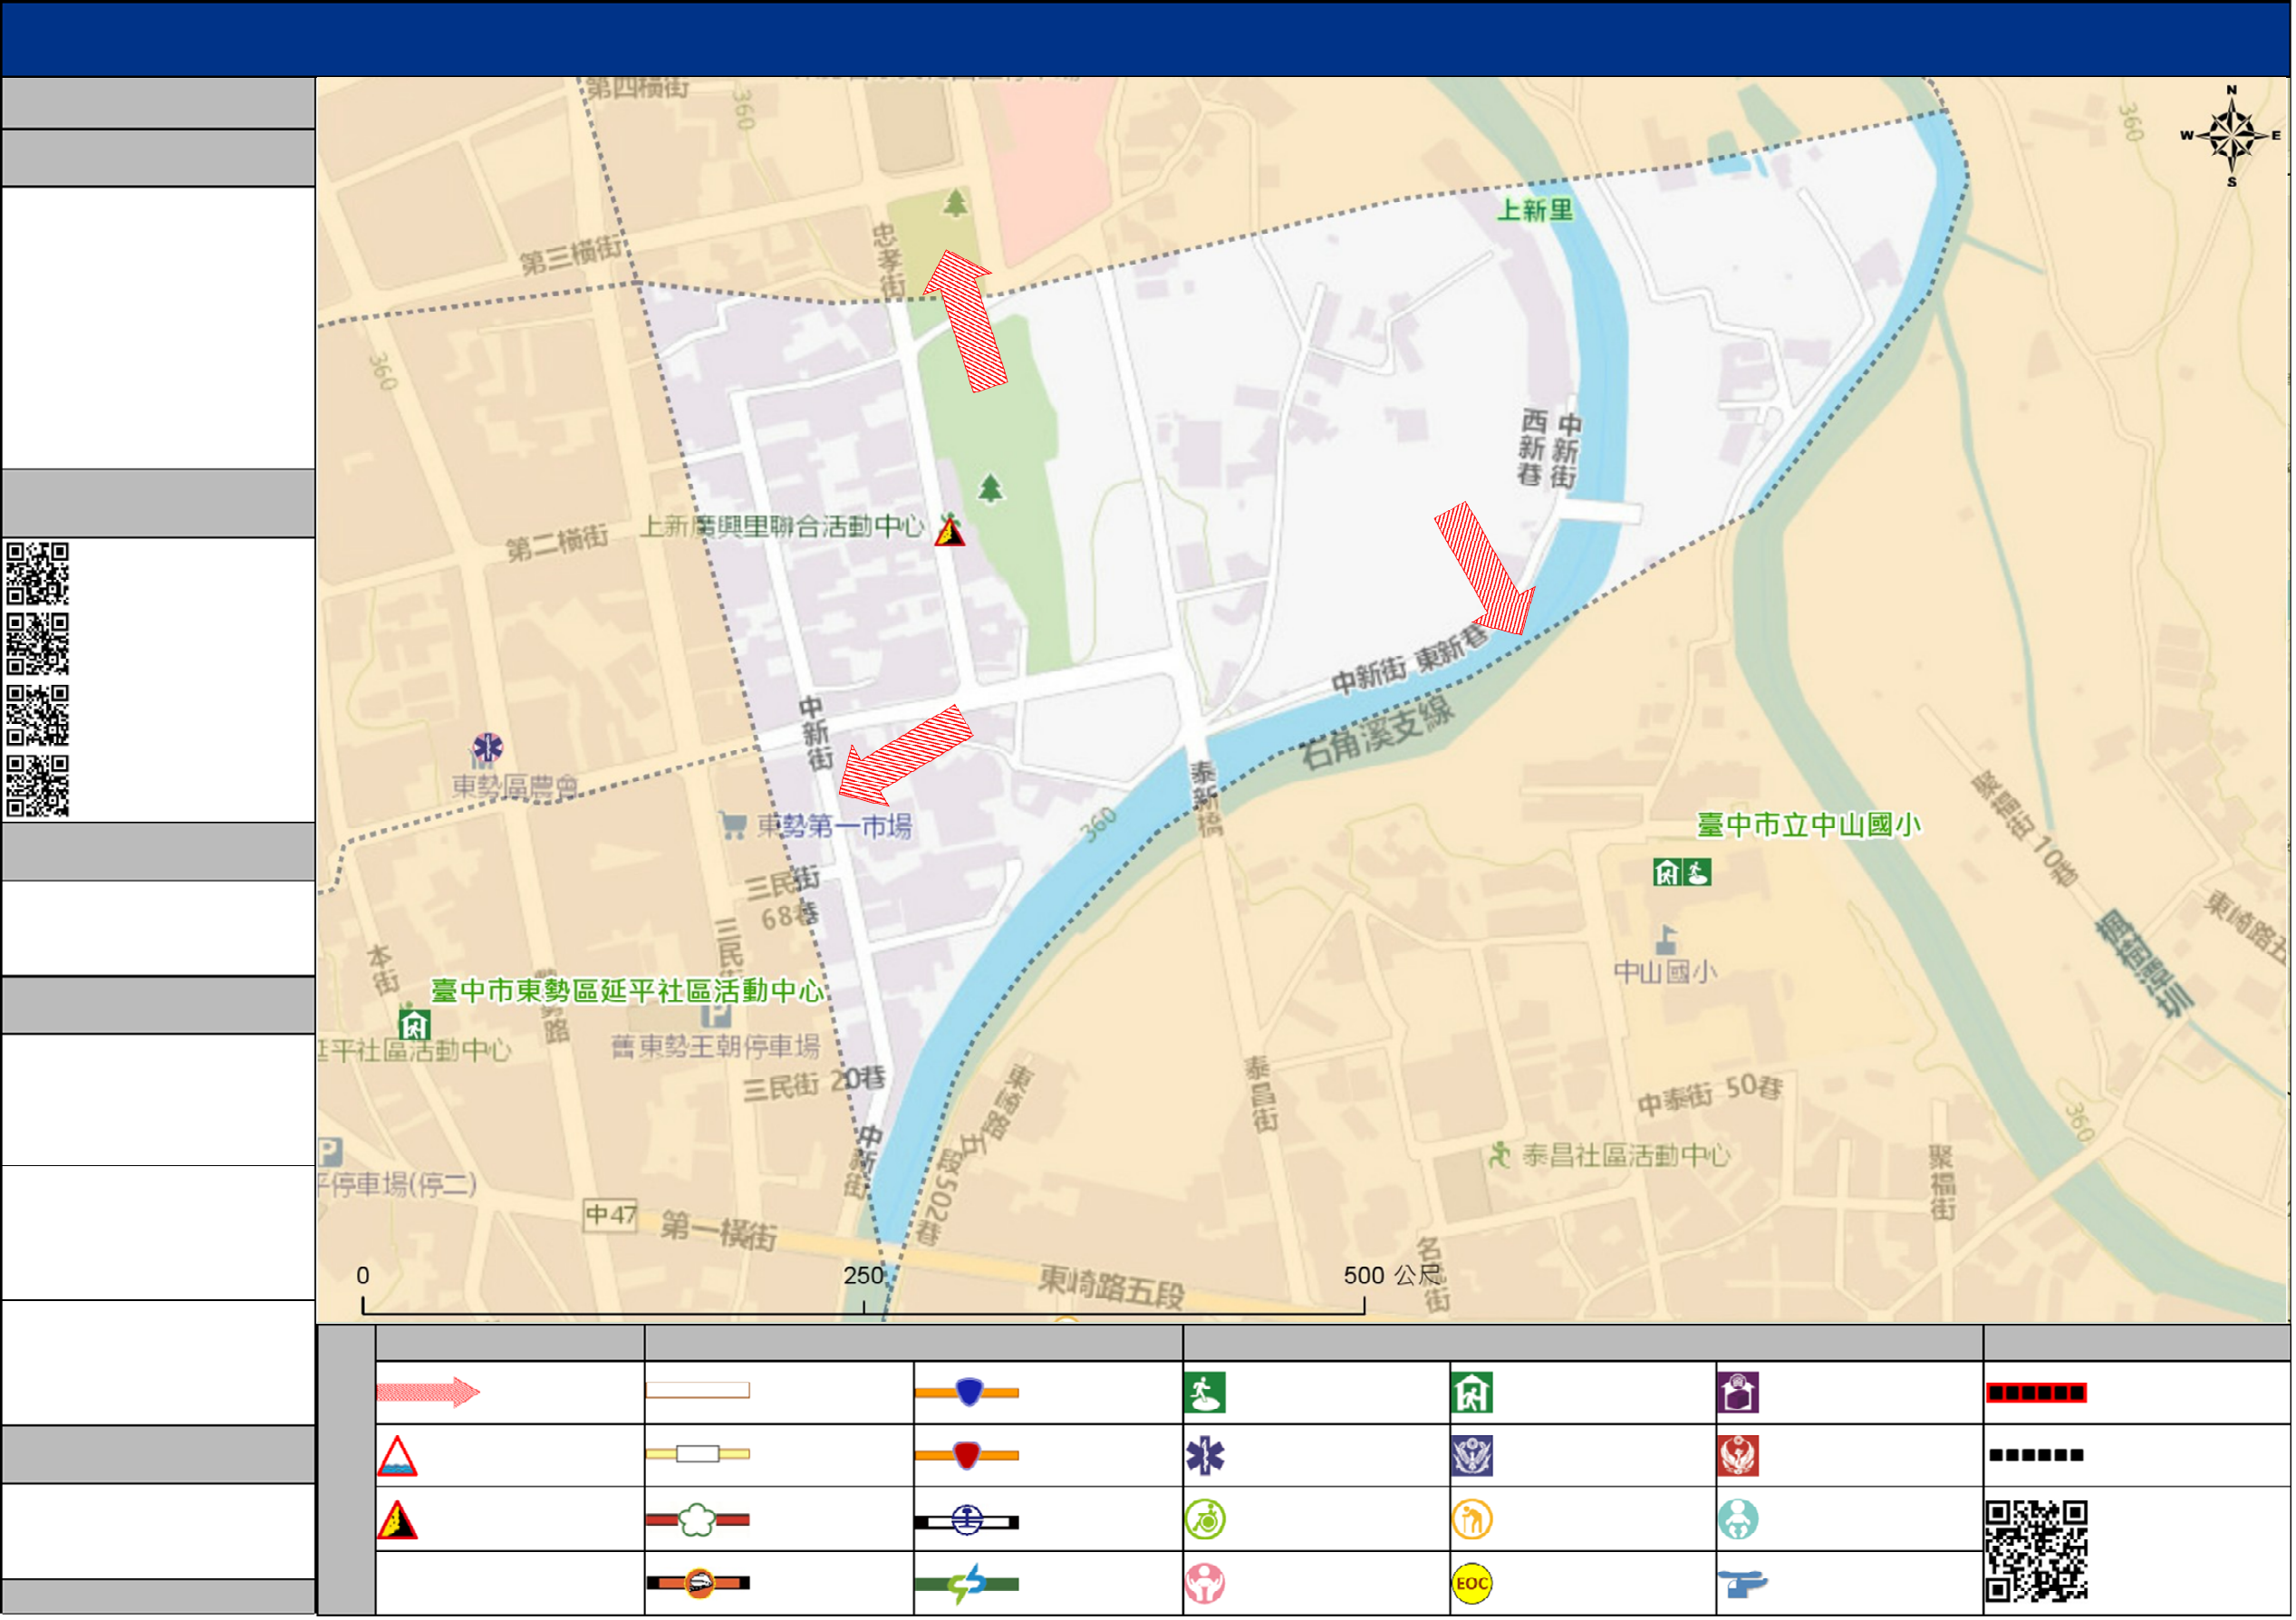Image resolution: width=2296 pixels, height=1620 pixels.
Task: Click the 第三橫街 street label
Action: (571, 256)
